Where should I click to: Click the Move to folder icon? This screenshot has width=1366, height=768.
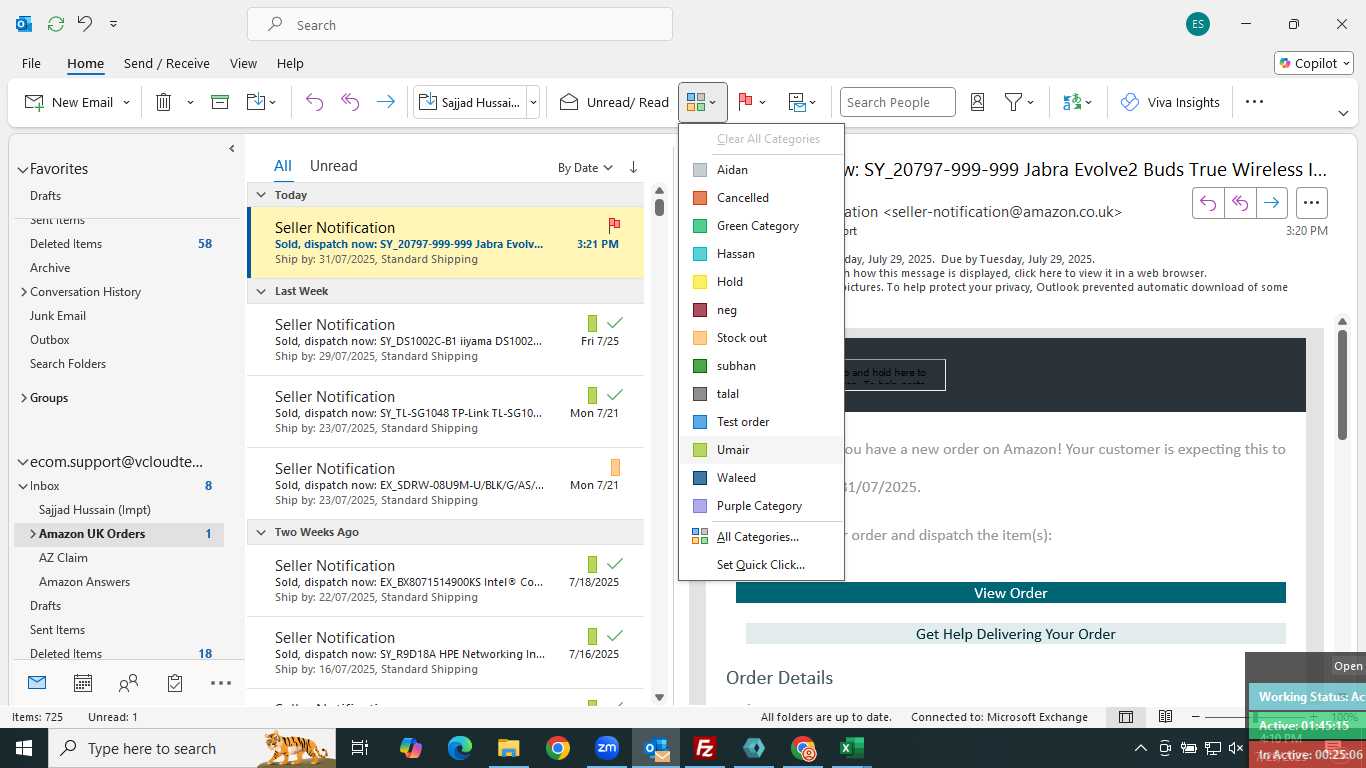tap(254, 102)
